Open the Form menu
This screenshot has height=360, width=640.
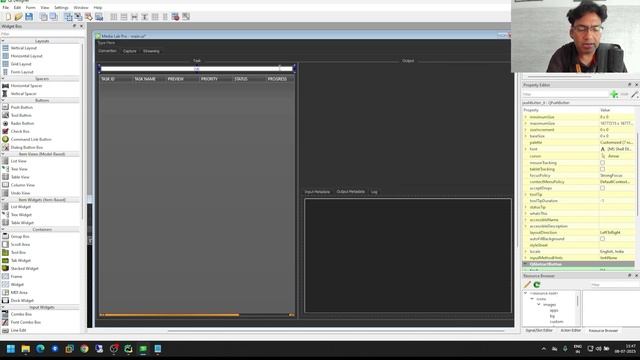(31, 8)
